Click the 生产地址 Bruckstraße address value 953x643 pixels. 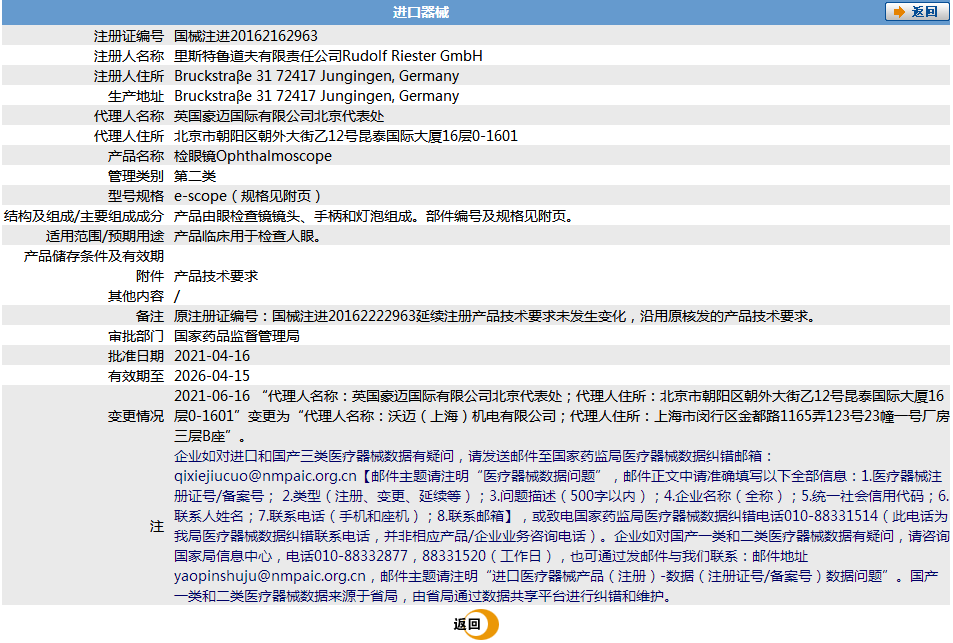point(316,96)
